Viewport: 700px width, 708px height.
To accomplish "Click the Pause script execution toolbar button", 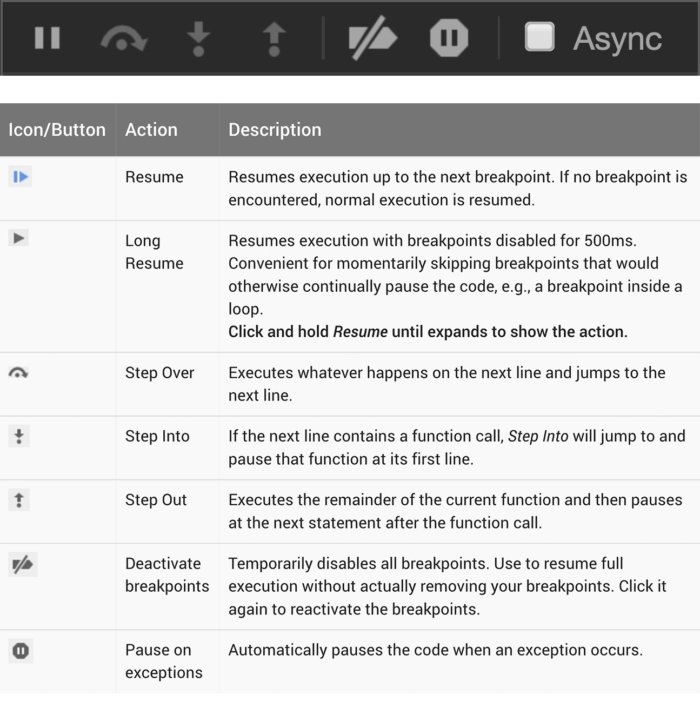I will tap(47, 38).
